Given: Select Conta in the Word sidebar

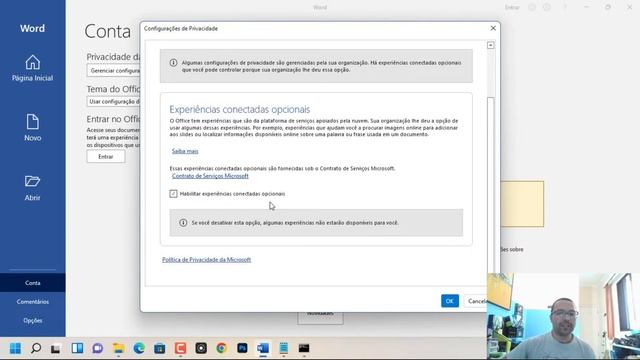Looking at the screenshot, I should (x=33, y=283).
